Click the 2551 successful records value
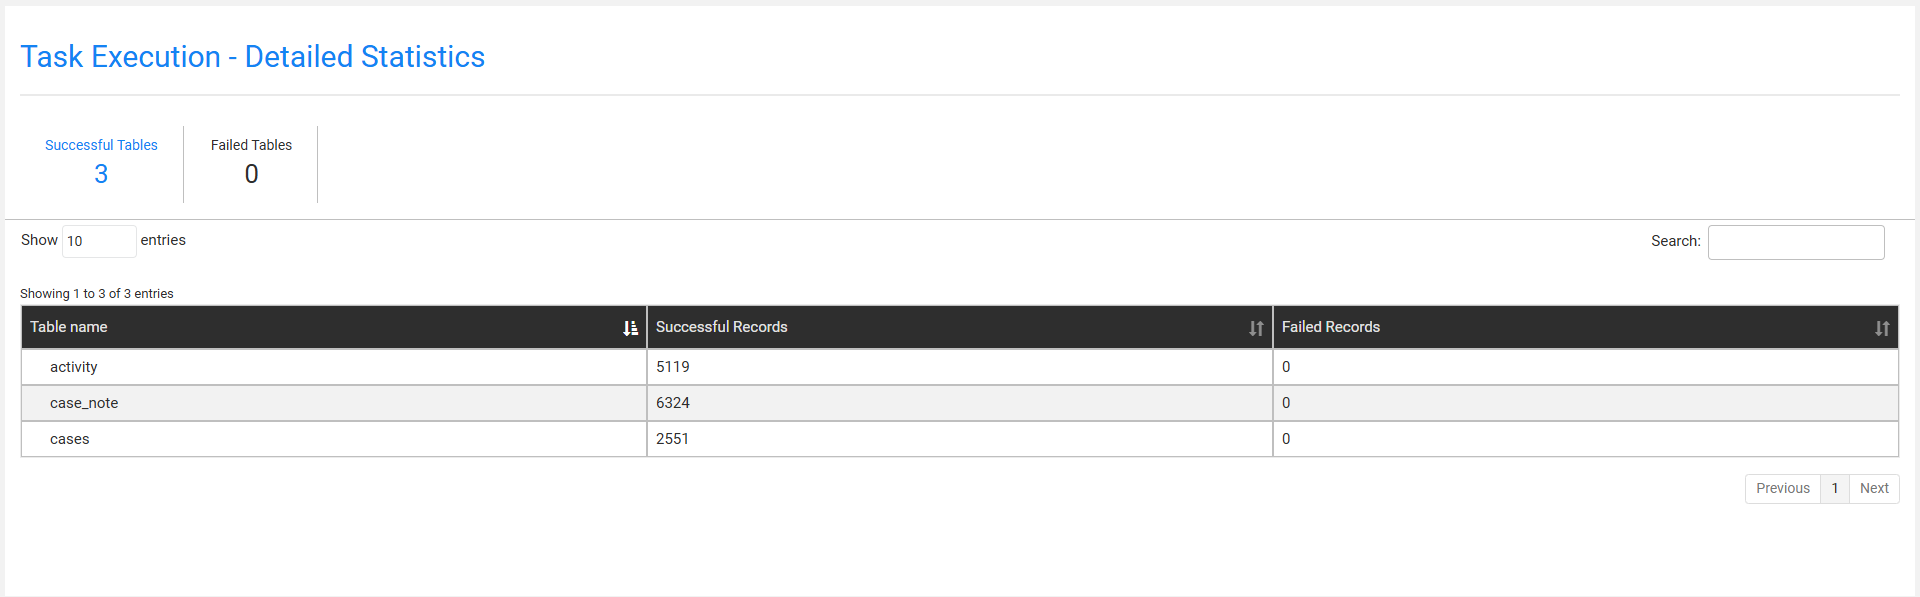Viewport: 1920px width, 597px height. tap(672, 439)
